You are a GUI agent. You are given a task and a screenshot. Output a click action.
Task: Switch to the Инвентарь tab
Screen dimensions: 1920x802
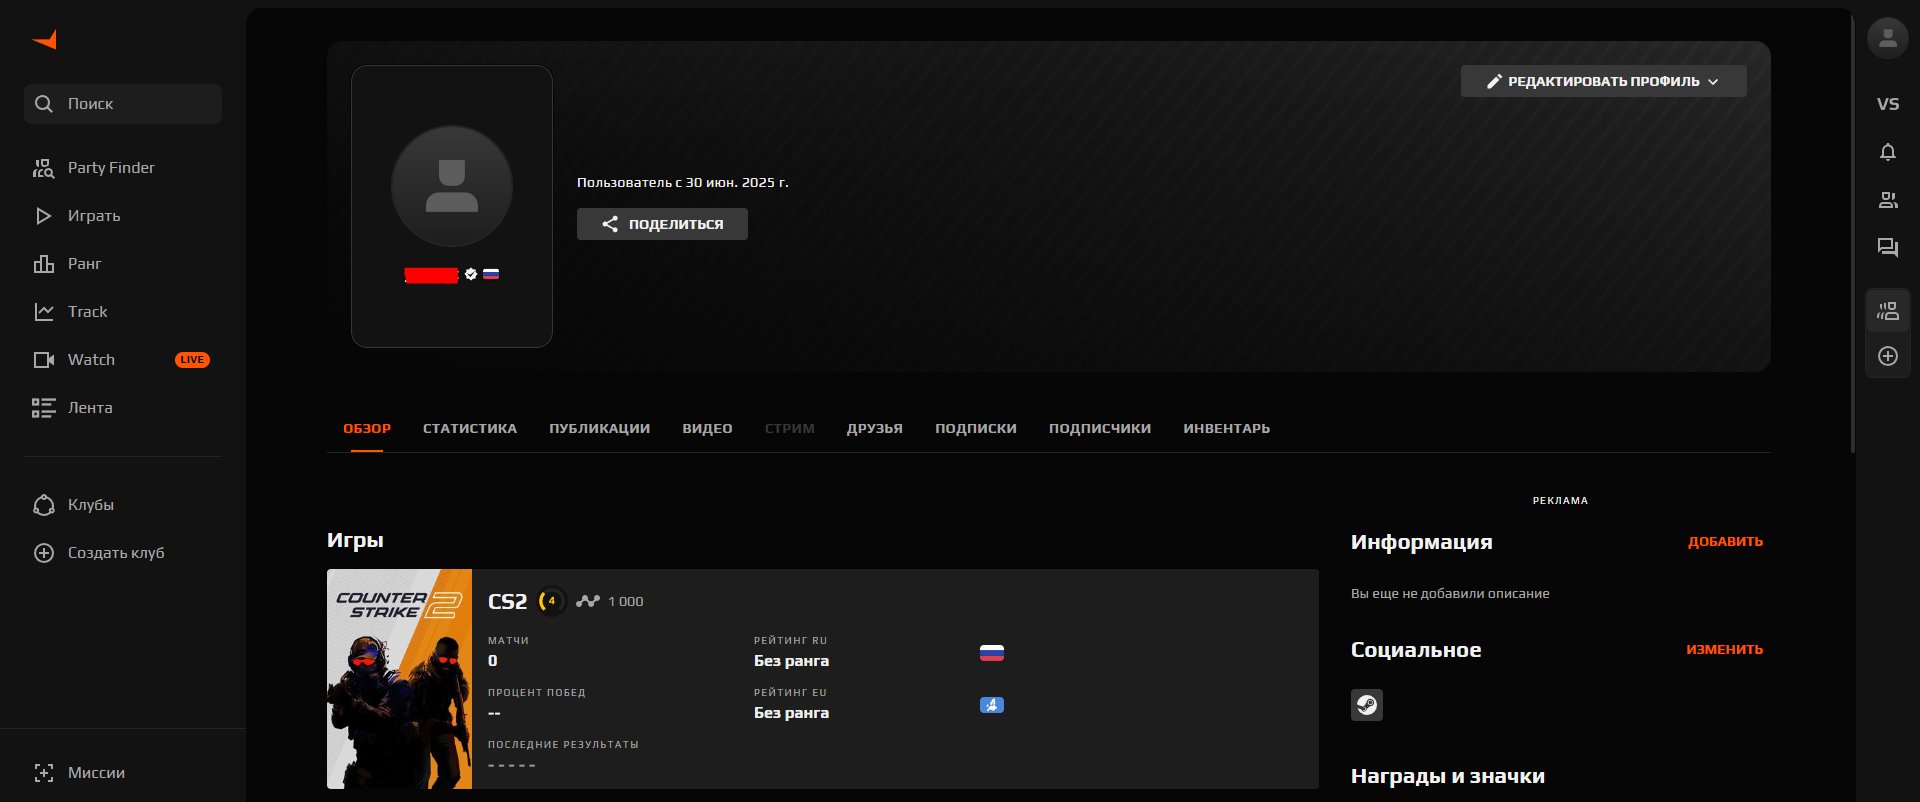(1226, 428)
